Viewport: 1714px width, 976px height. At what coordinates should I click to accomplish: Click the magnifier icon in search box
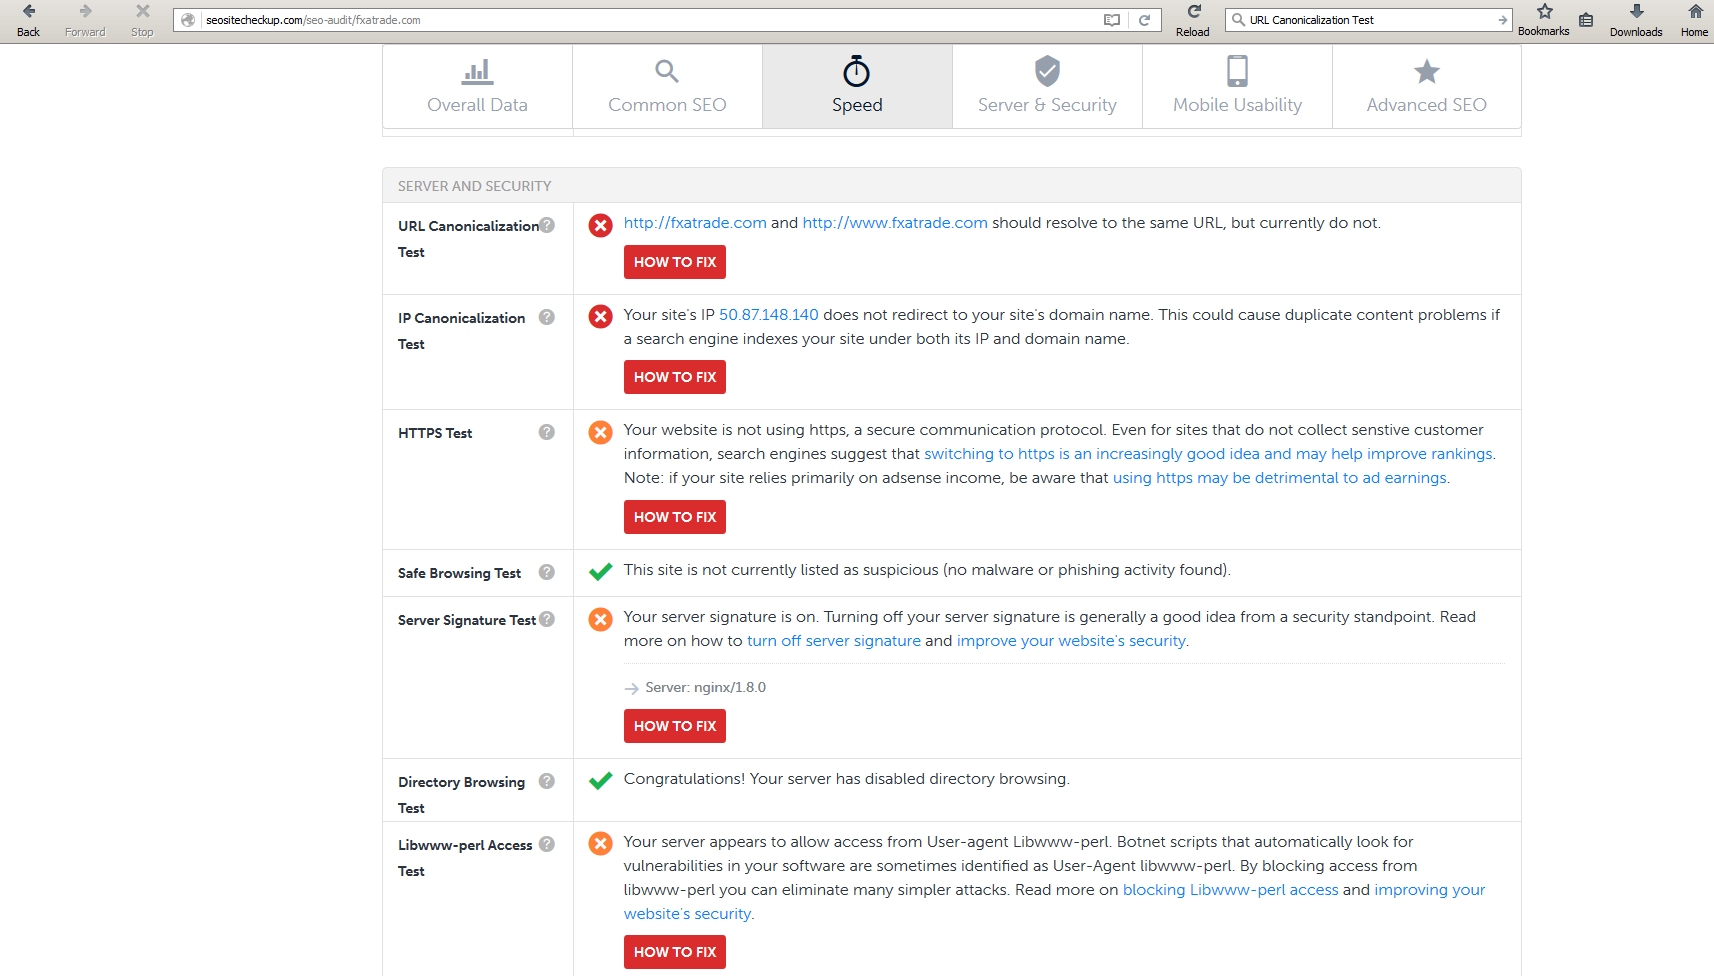coord(1238,20)
